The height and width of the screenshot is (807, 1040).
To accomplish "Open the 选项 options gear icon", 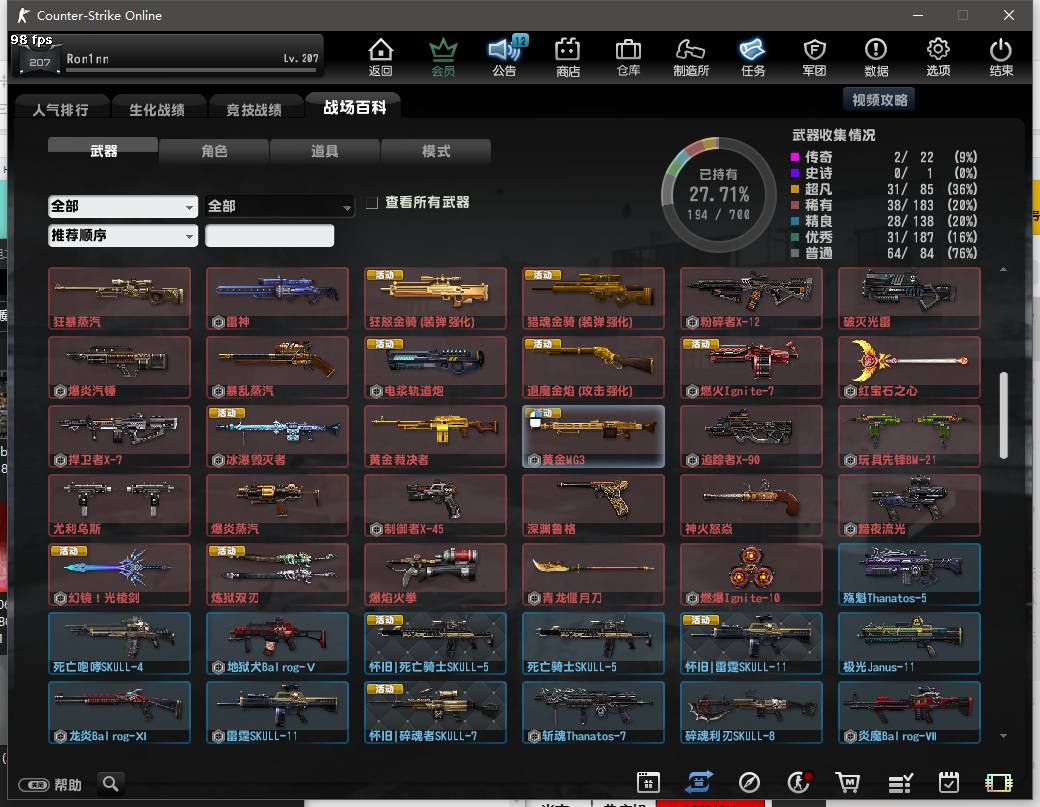I will pyautogui.click(x=938, y=56).
